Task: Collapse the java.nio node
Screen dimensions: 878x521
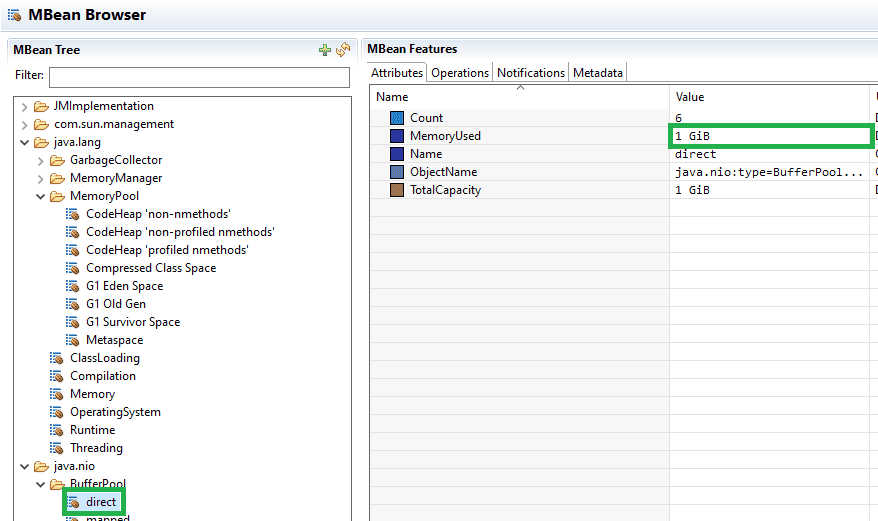Action: pos(24,466)
